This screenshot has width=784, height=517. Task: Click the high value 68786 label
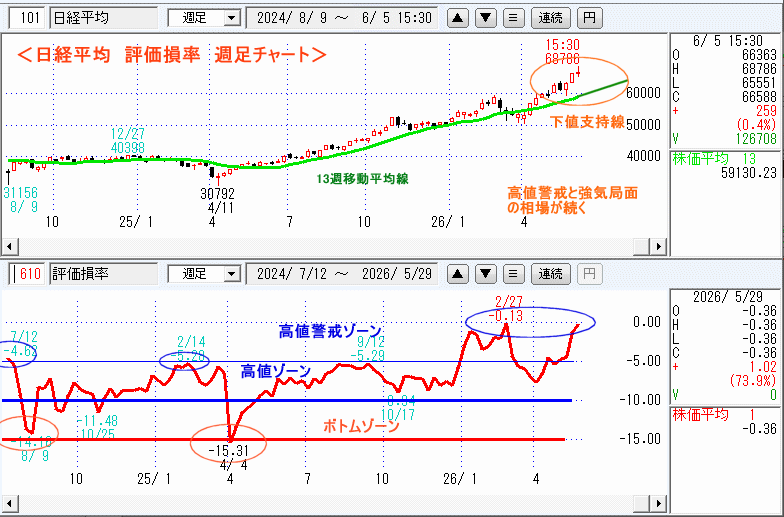[562, 59]
